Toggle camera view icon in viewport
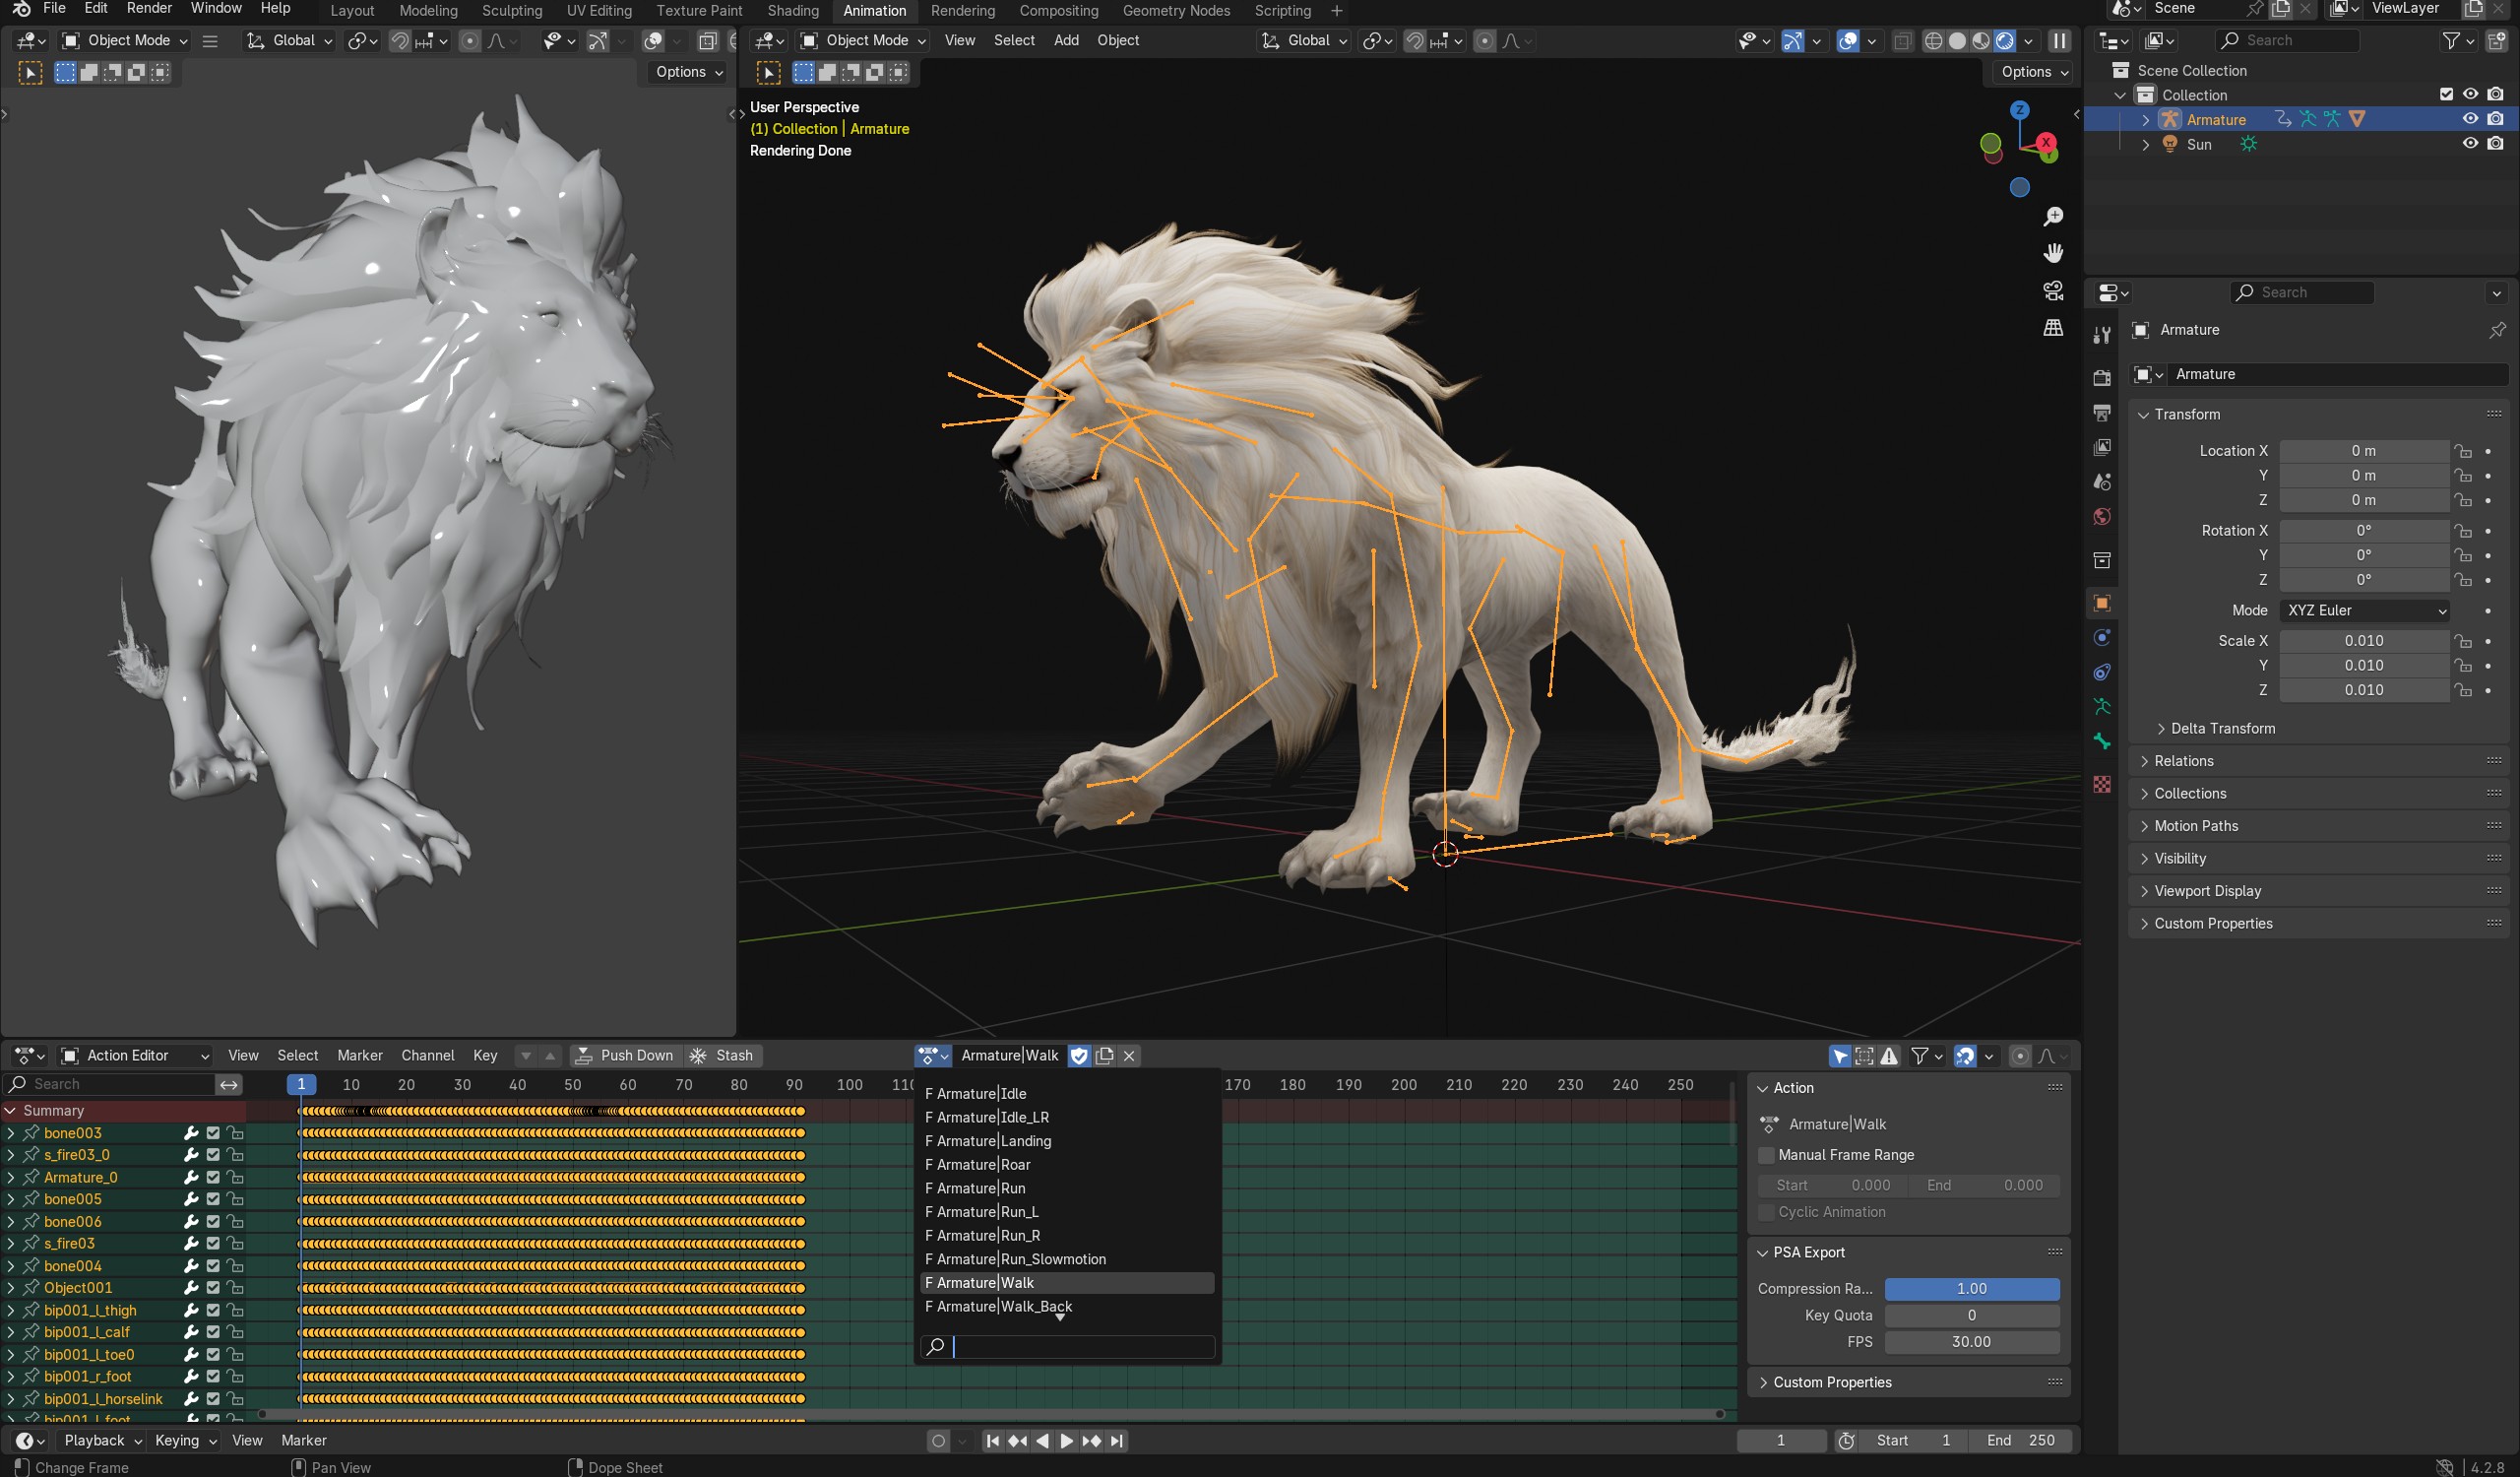This screenshot has width=2520, height=1477. [x=2053, y=290]
